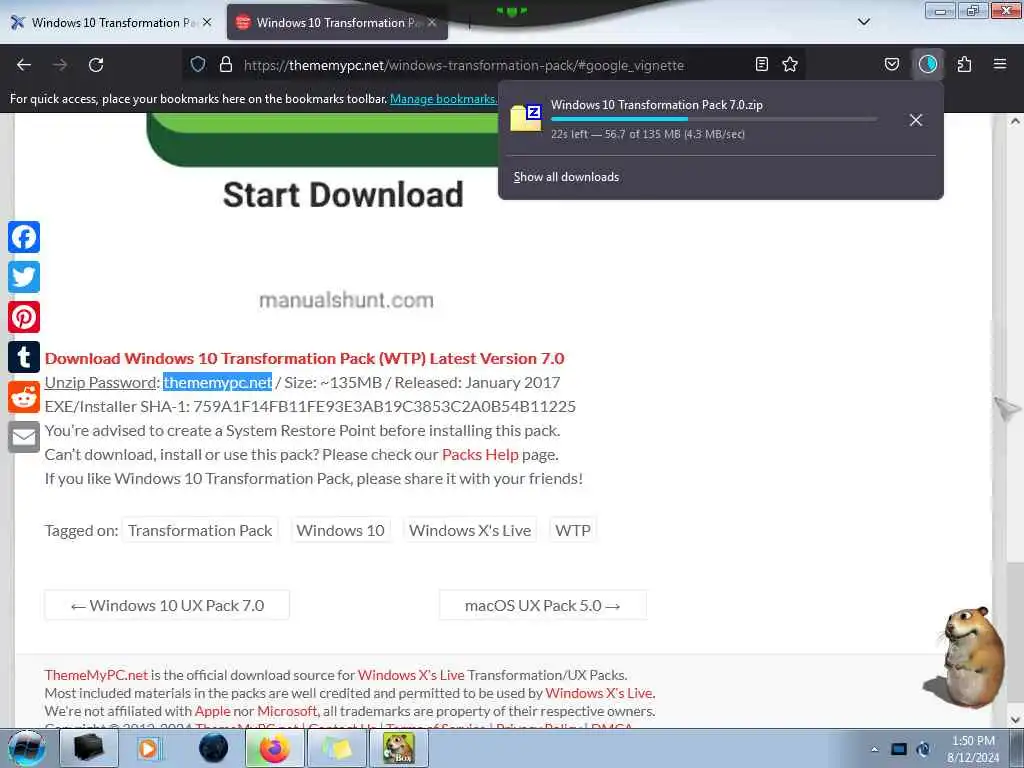Image resolution: width=1024 pixels, height=768 pixels.
Task: Switch to first Windows 10 Transformation tab
Action: tap(111, 23)
